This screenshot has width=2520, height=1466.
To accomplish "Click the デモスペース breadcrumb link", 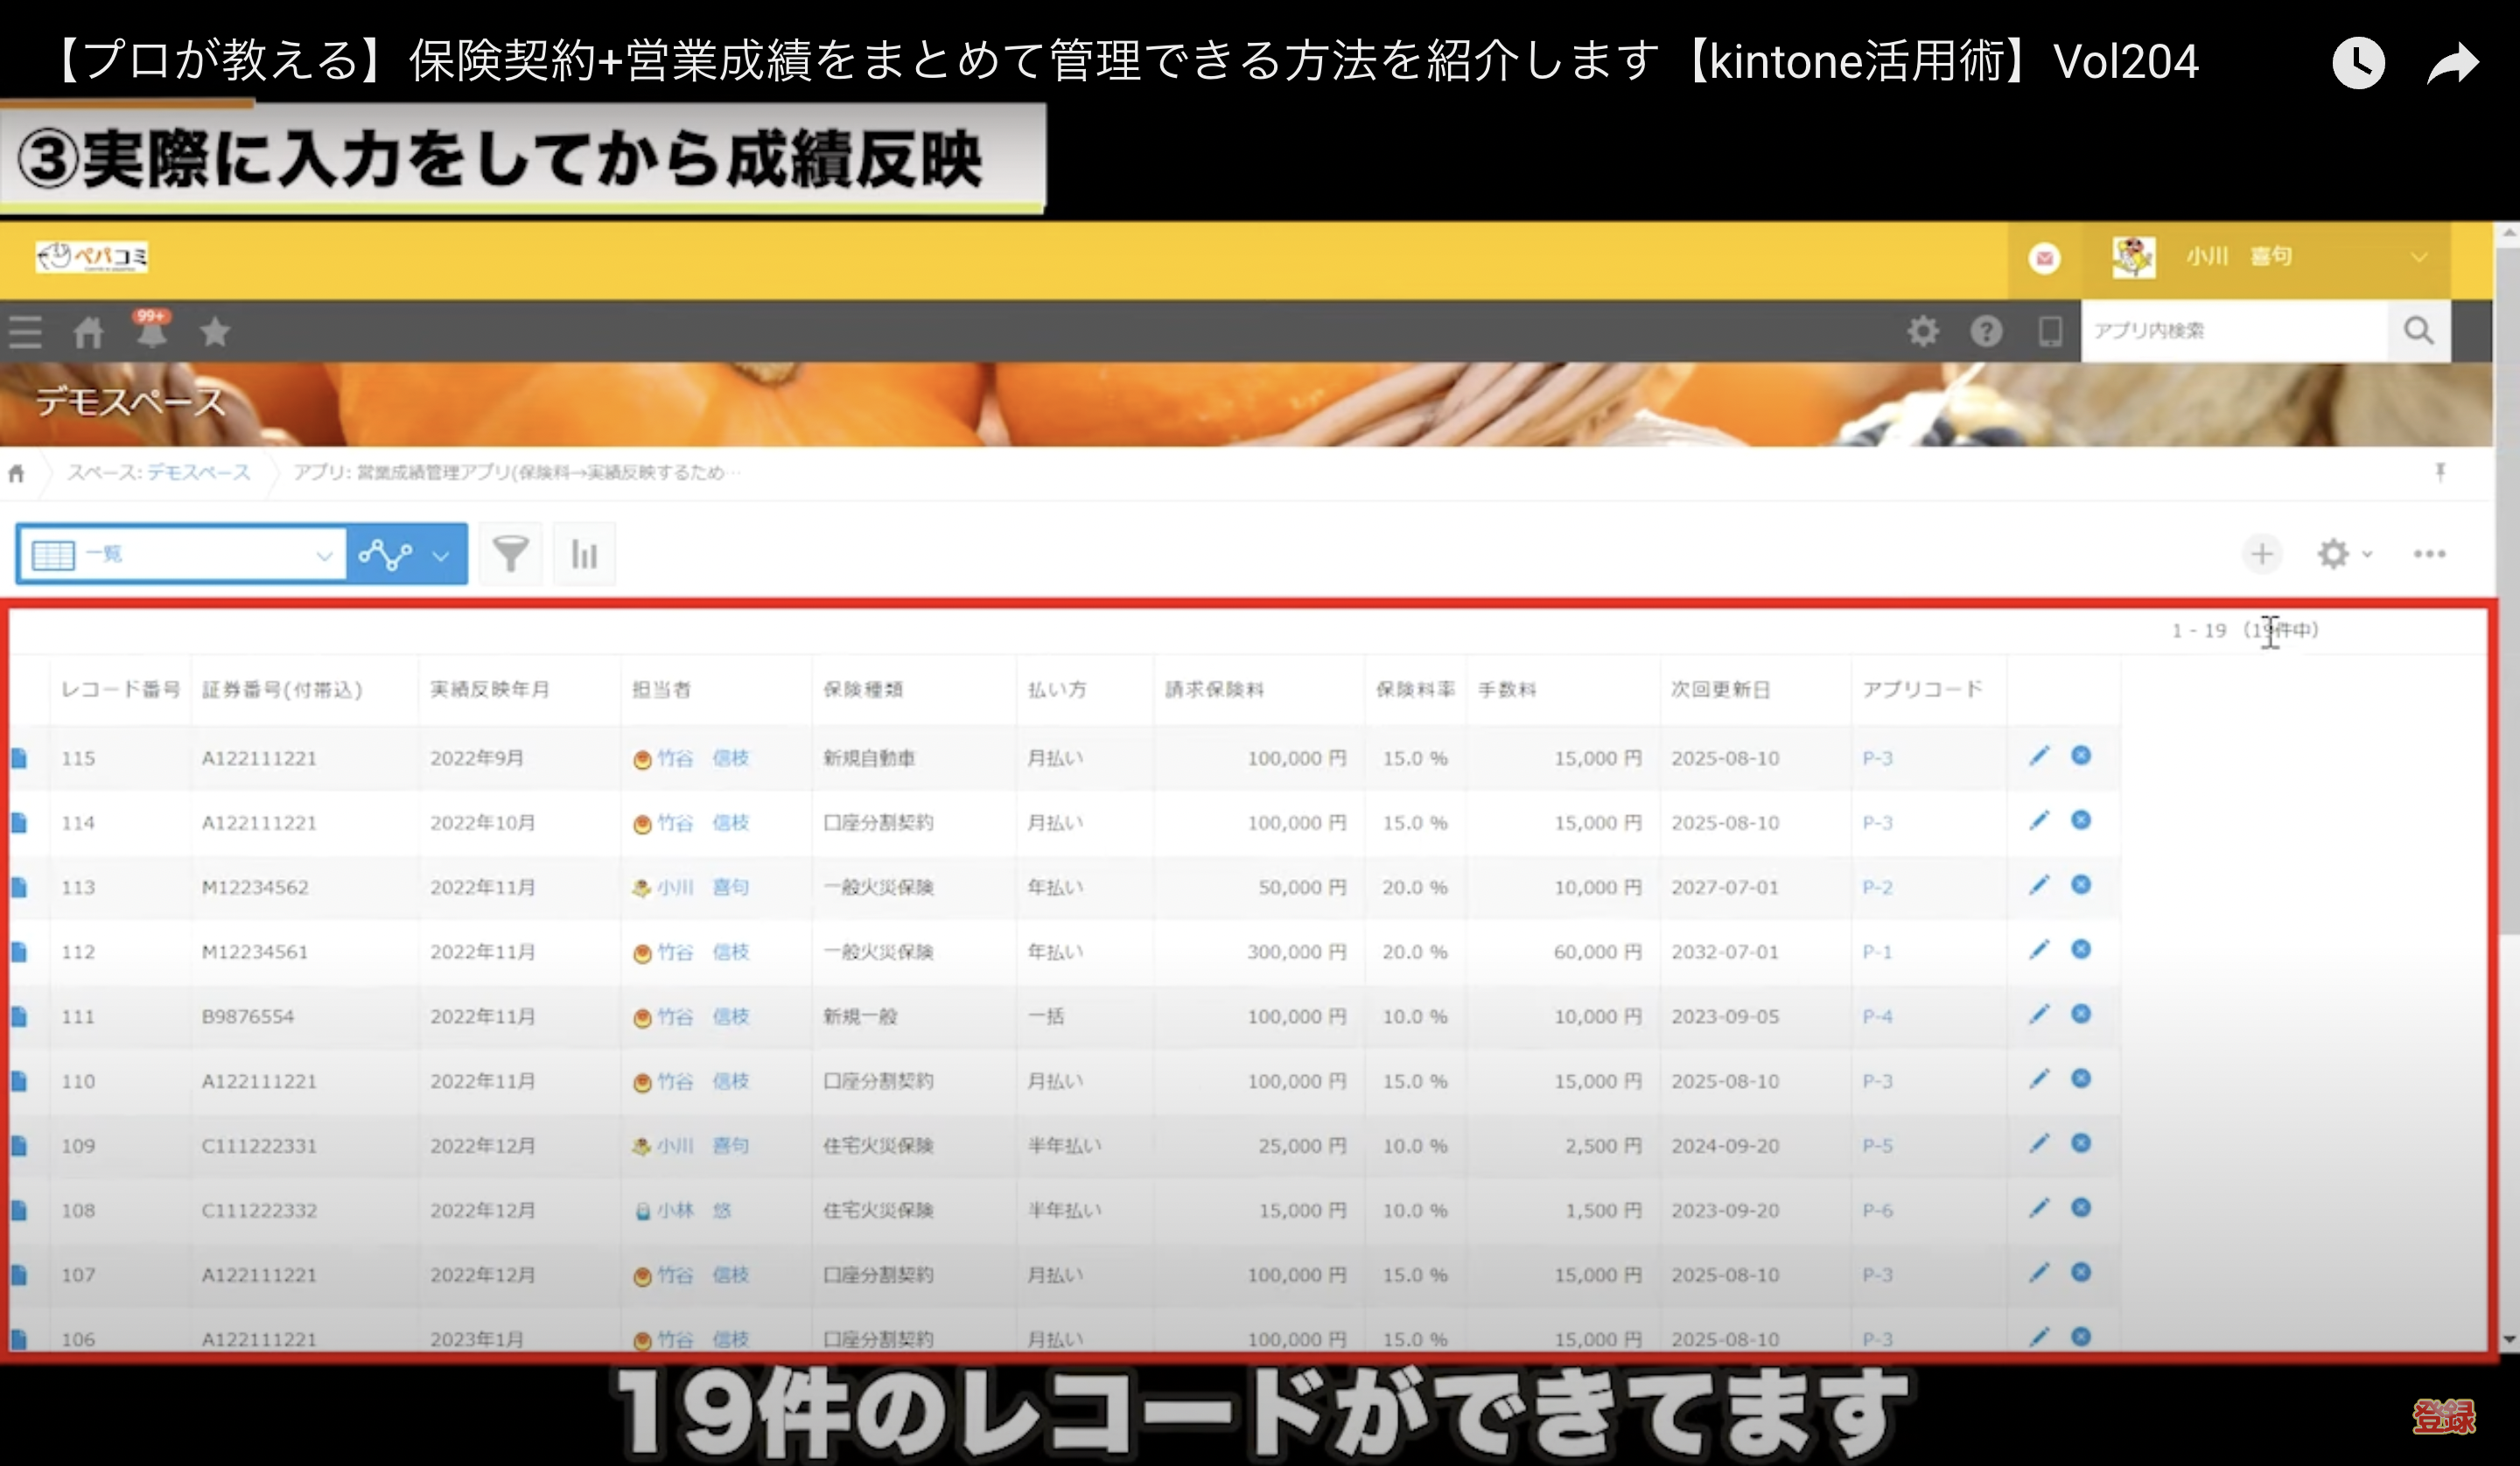I will tap(198, 473).
